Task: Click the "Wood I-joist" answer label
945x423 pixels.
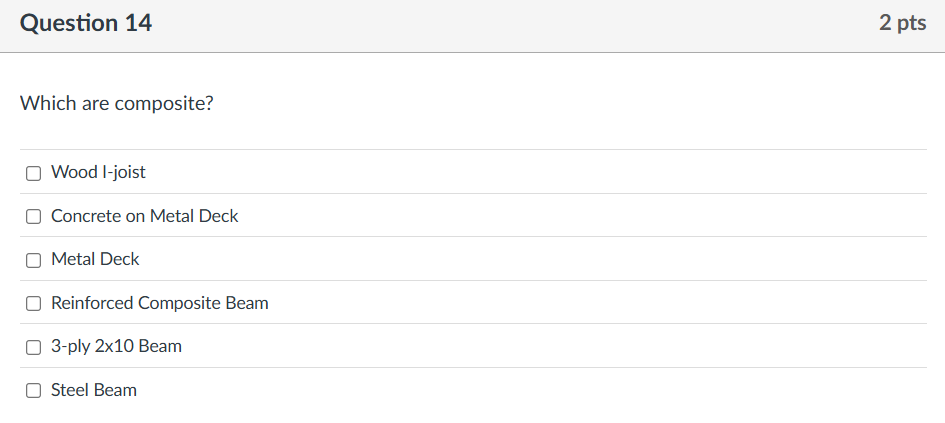Action: pos(98,172)
